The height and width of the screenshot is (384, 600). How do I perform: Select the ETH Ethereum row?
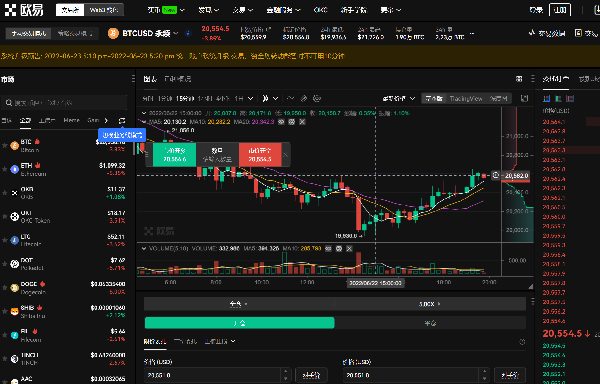[x=64, y=169]
